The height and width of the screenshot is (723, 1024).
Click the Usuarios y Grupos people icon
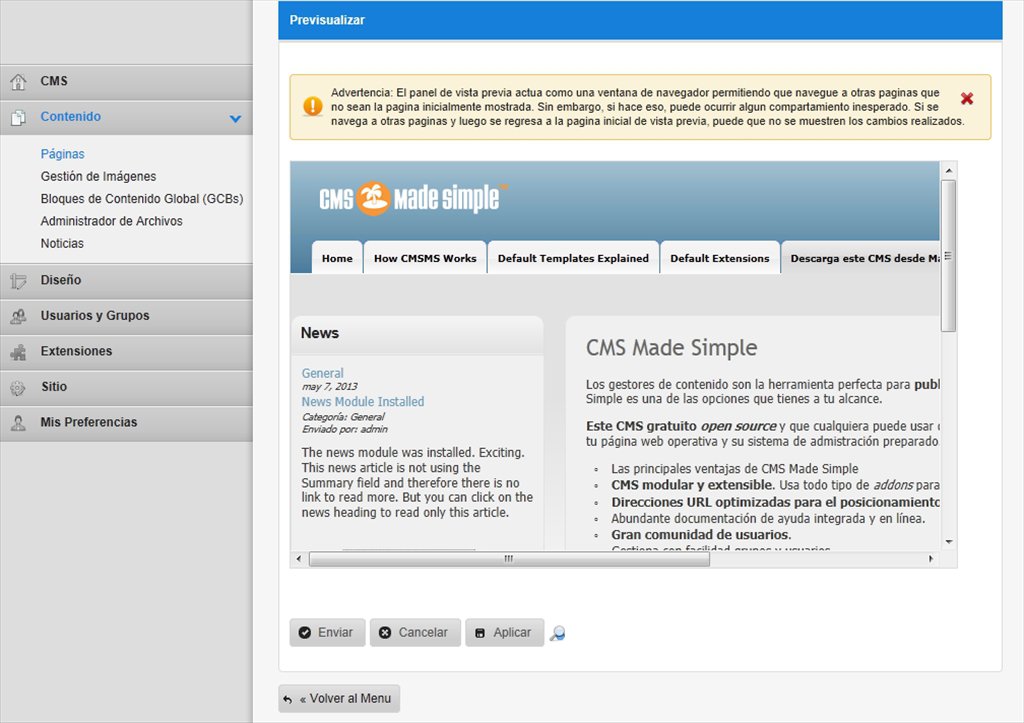tap(18, 316)
